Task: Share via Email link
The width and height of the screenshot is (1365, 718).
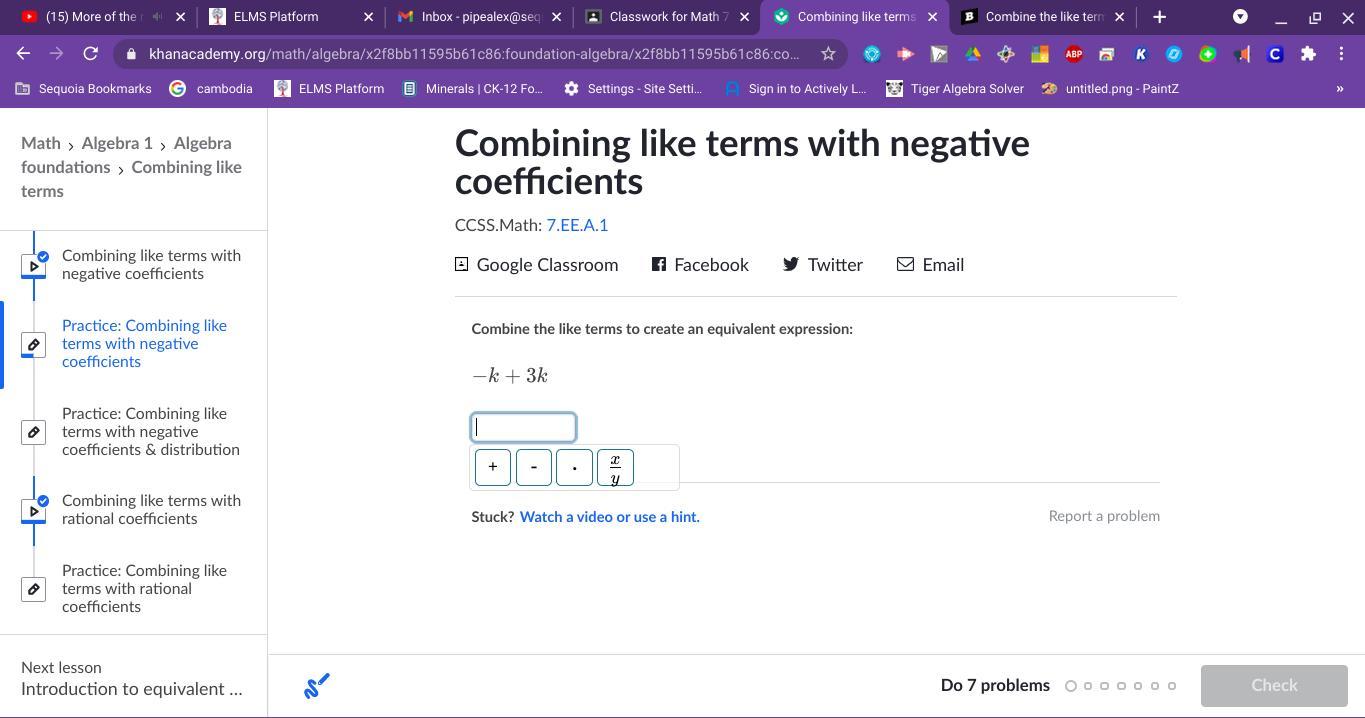Action: pos(930,265)
